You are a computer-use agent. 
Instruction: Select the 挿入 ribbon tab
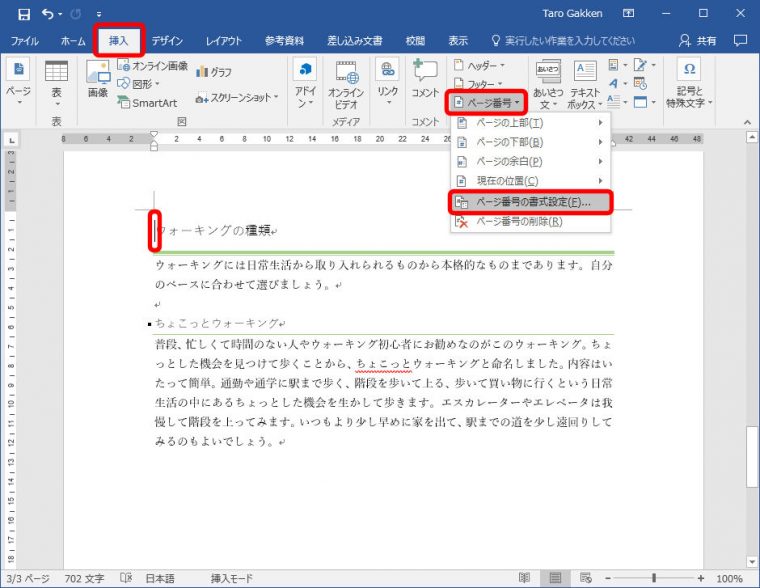coord(119,40)
